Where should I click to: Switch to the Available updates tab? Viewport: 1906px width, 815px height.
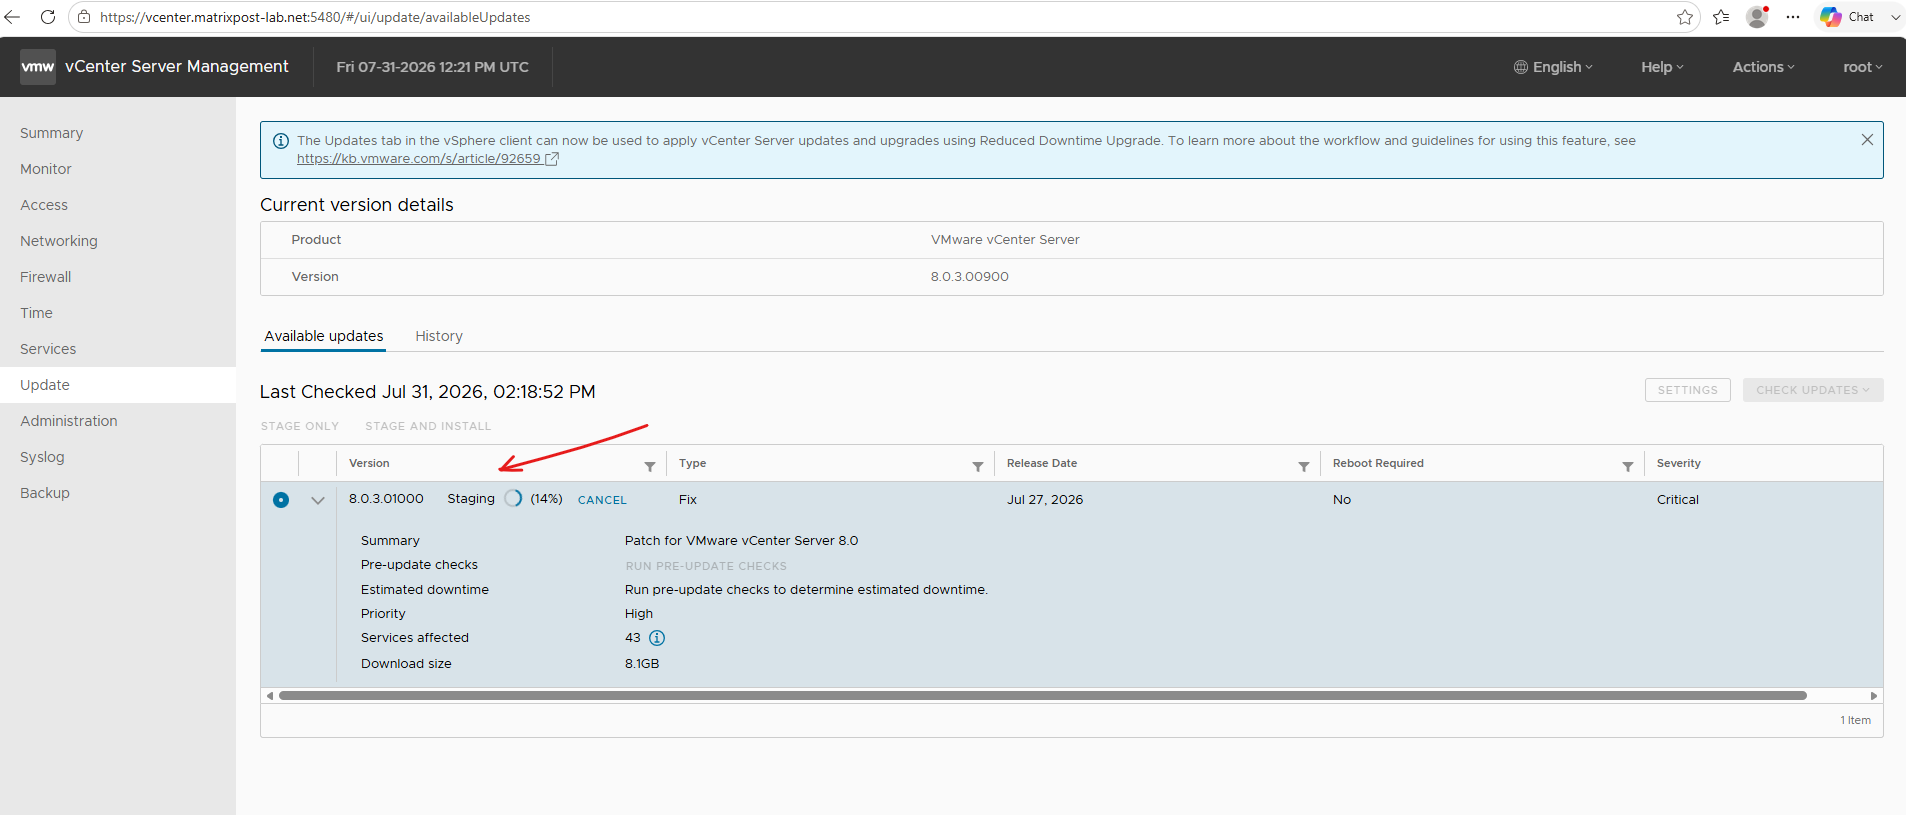click(324, 336)
